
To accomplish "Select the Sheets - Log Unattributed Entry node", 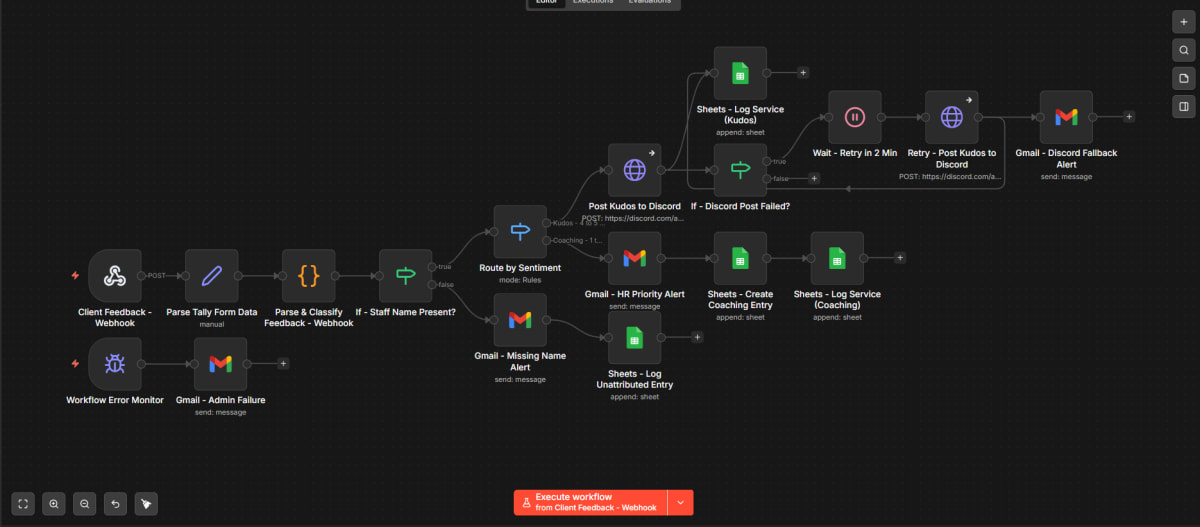I will (x=635, y=337).
